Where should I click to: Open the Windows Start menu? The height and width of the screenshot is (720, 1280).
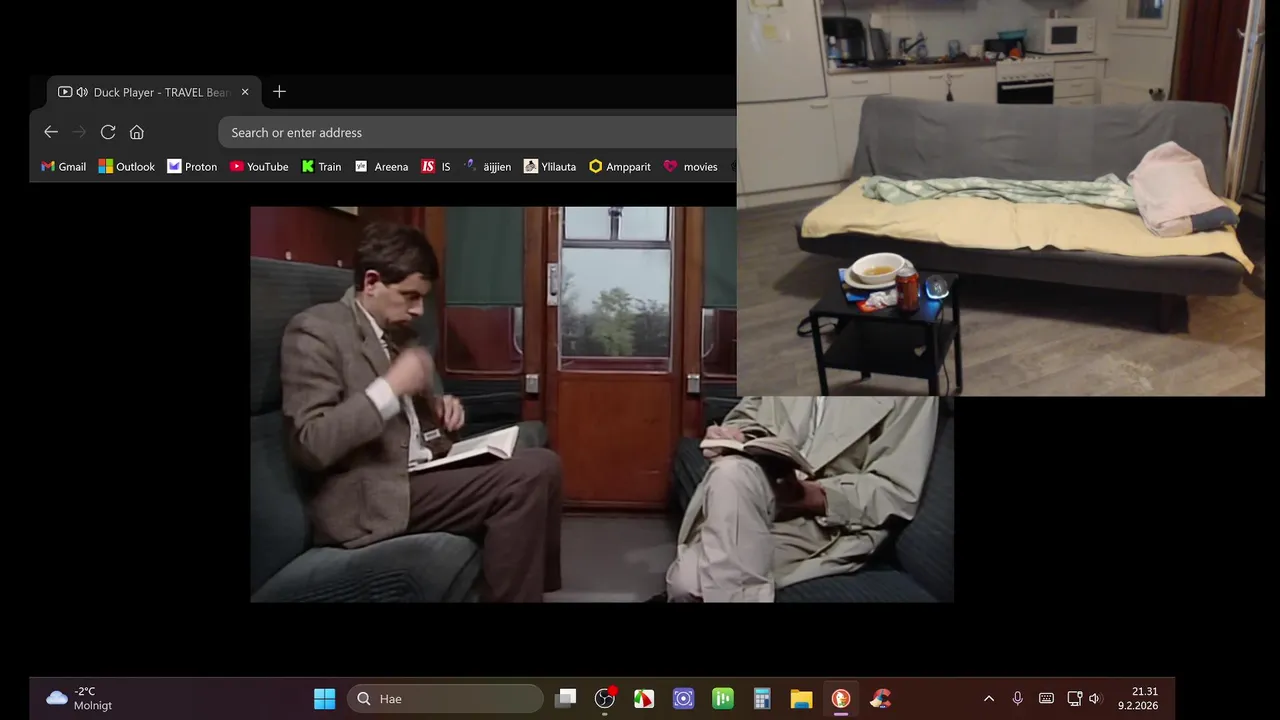click(x=325, y=699)
